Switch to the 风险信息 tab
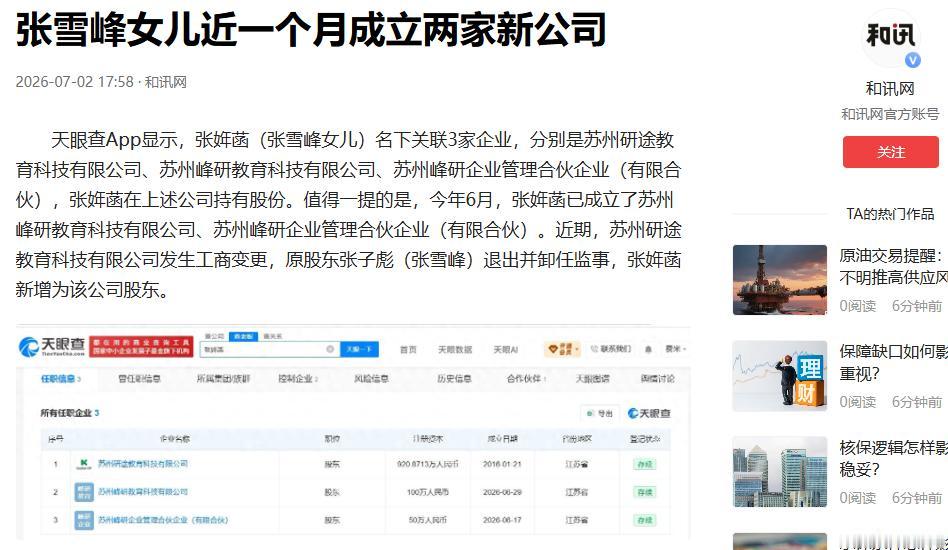 (x=371, y=378)
